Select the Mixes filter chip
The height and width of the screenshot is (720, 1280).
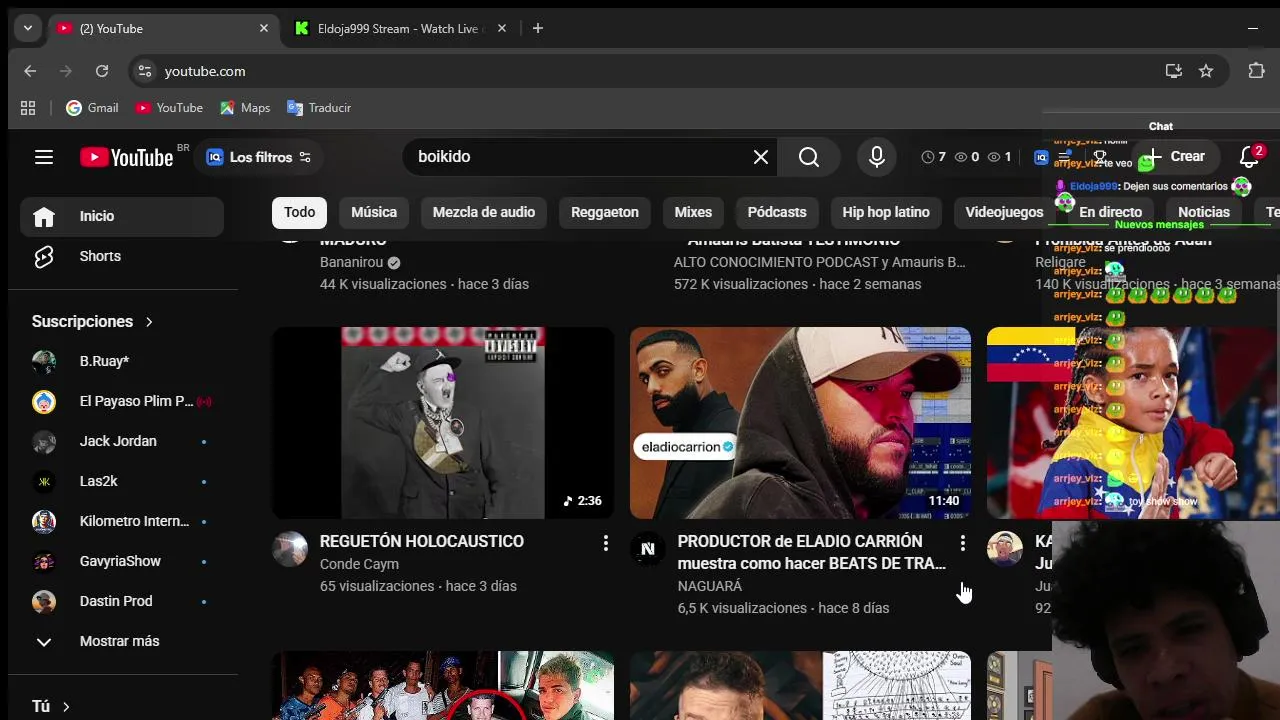click(x=693, y=212)
